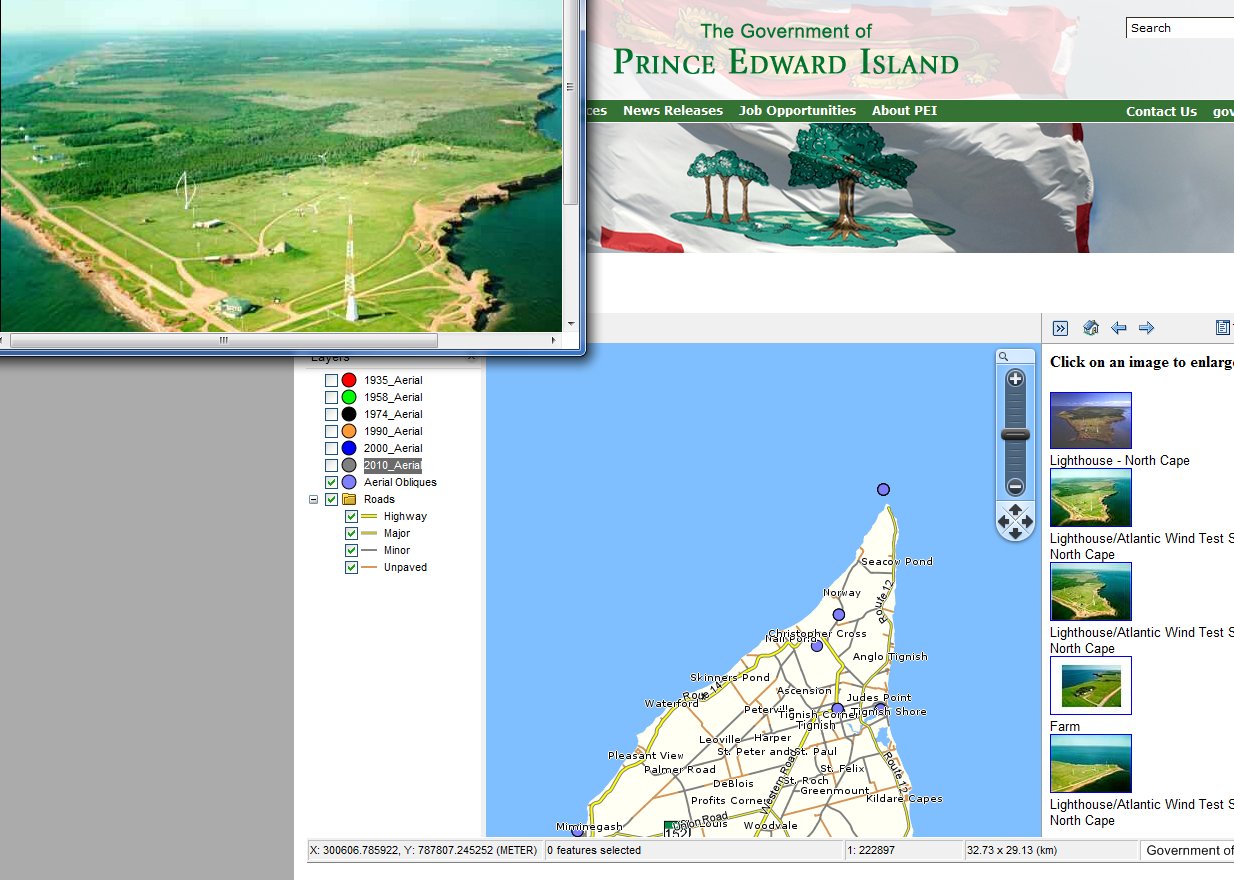This screenshot has height=880, width=1234.
Task: Pan the map up with the arrow
Action: click(1015, 509)
